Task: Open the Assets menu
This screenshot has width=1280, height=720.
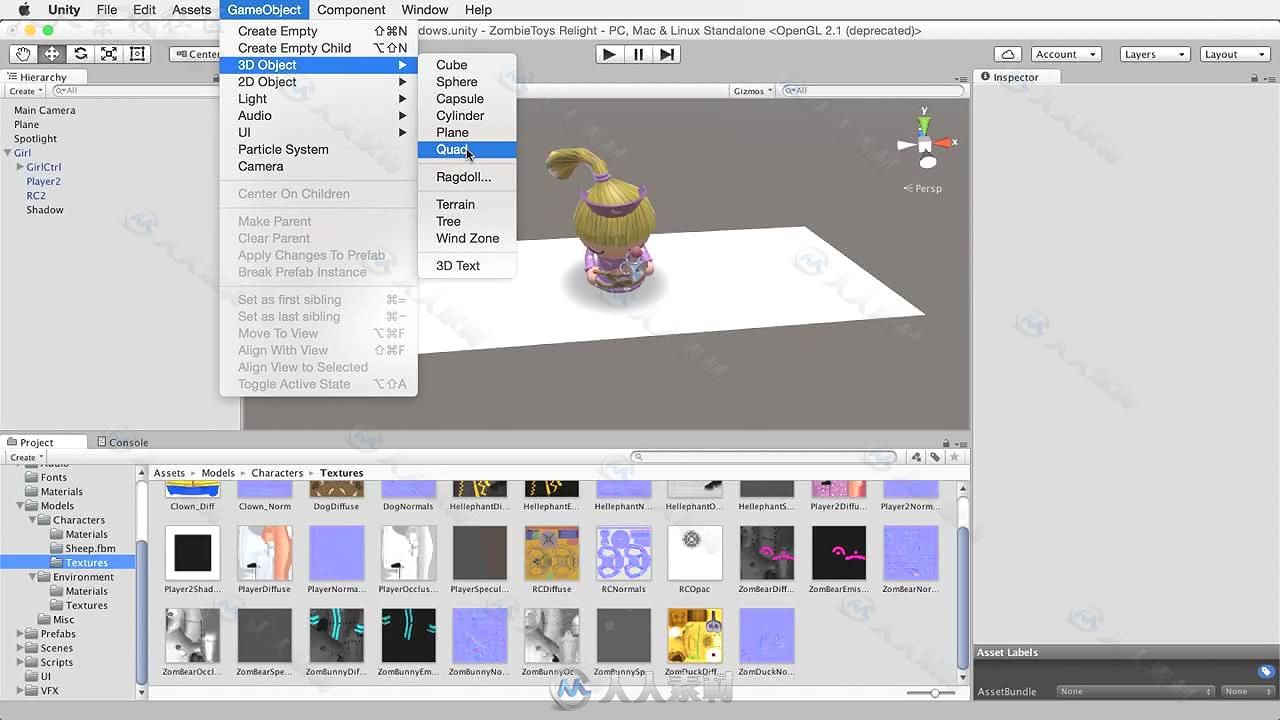Action: 191,10
